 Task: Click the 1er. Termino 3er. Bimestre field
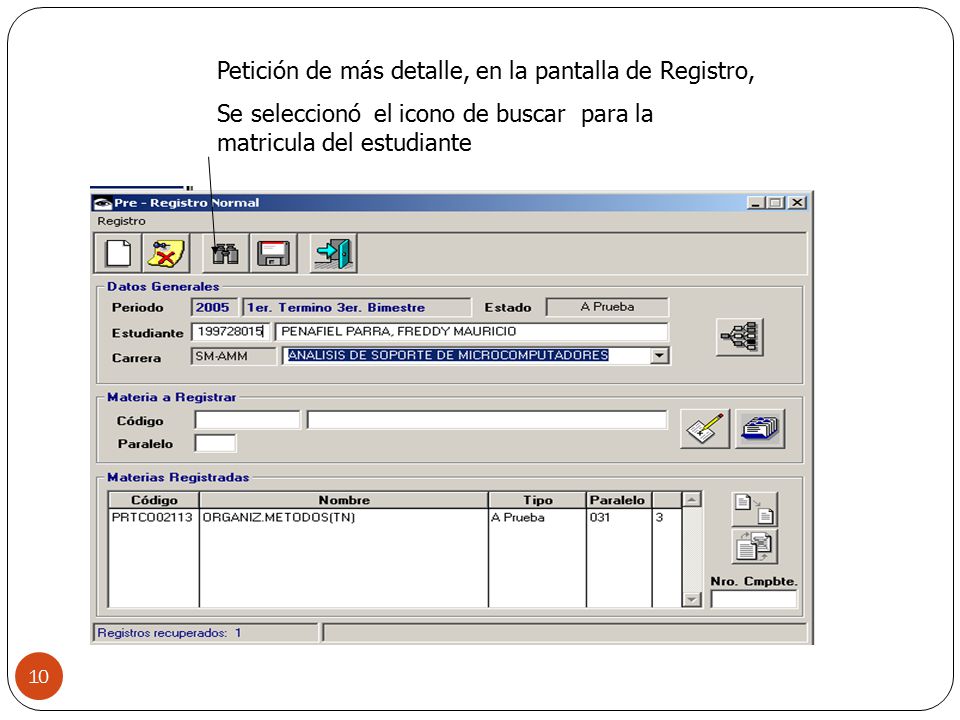coord(357,307)
